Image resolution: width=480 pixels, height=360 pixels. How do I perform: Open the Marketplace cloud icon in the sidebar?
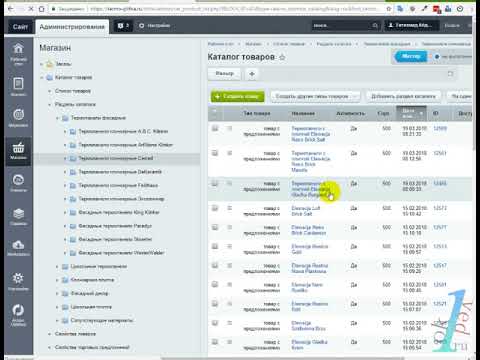[x=18, y=248]
